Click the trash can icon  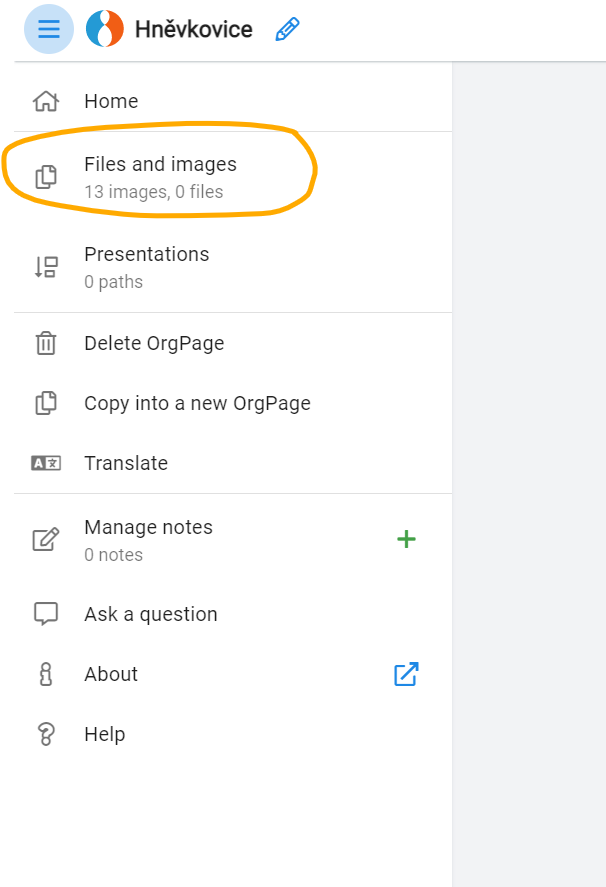pos(46,343)
